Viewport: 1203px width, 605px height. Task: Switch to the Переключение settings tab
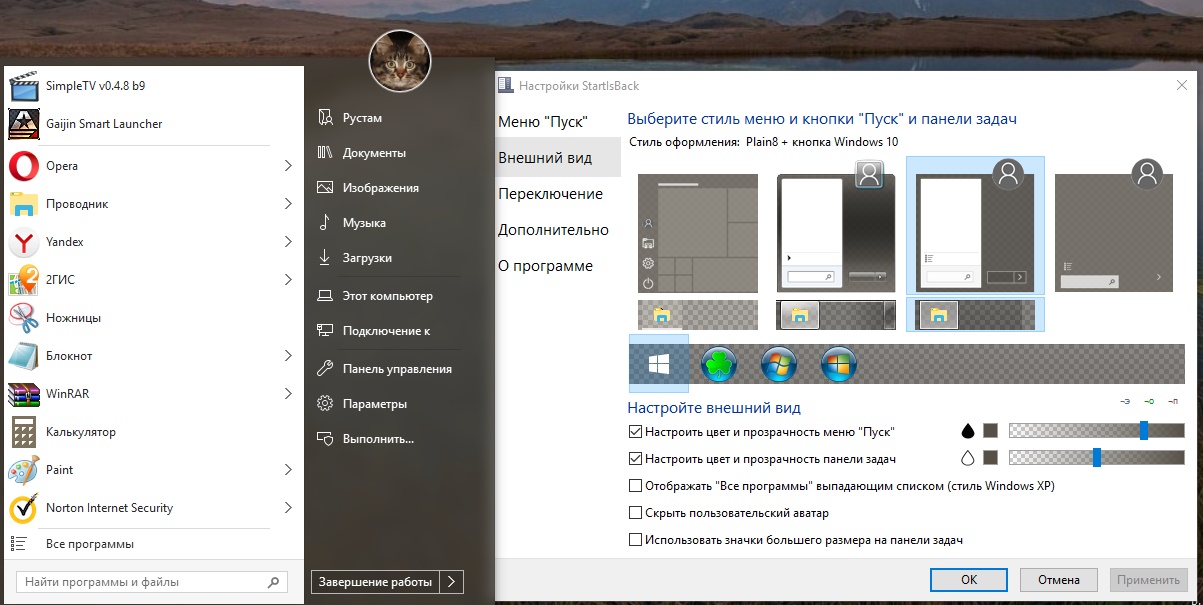(x=550, y=194)
